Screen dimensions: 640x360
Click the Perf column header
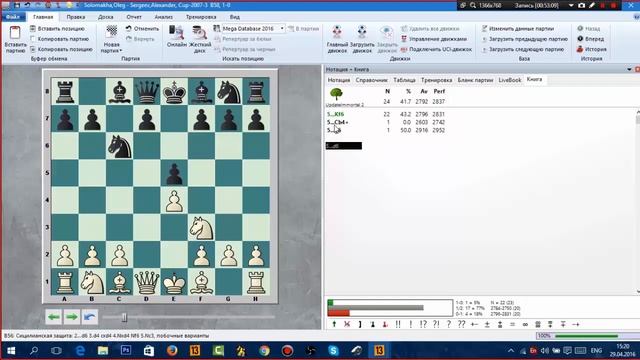point(439,91)
